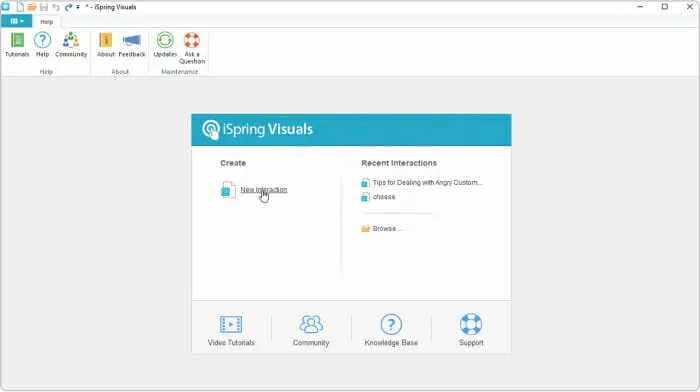
Task: Click the open folder quick access icon
Action: pyautogui.click(x=32, y=7)
